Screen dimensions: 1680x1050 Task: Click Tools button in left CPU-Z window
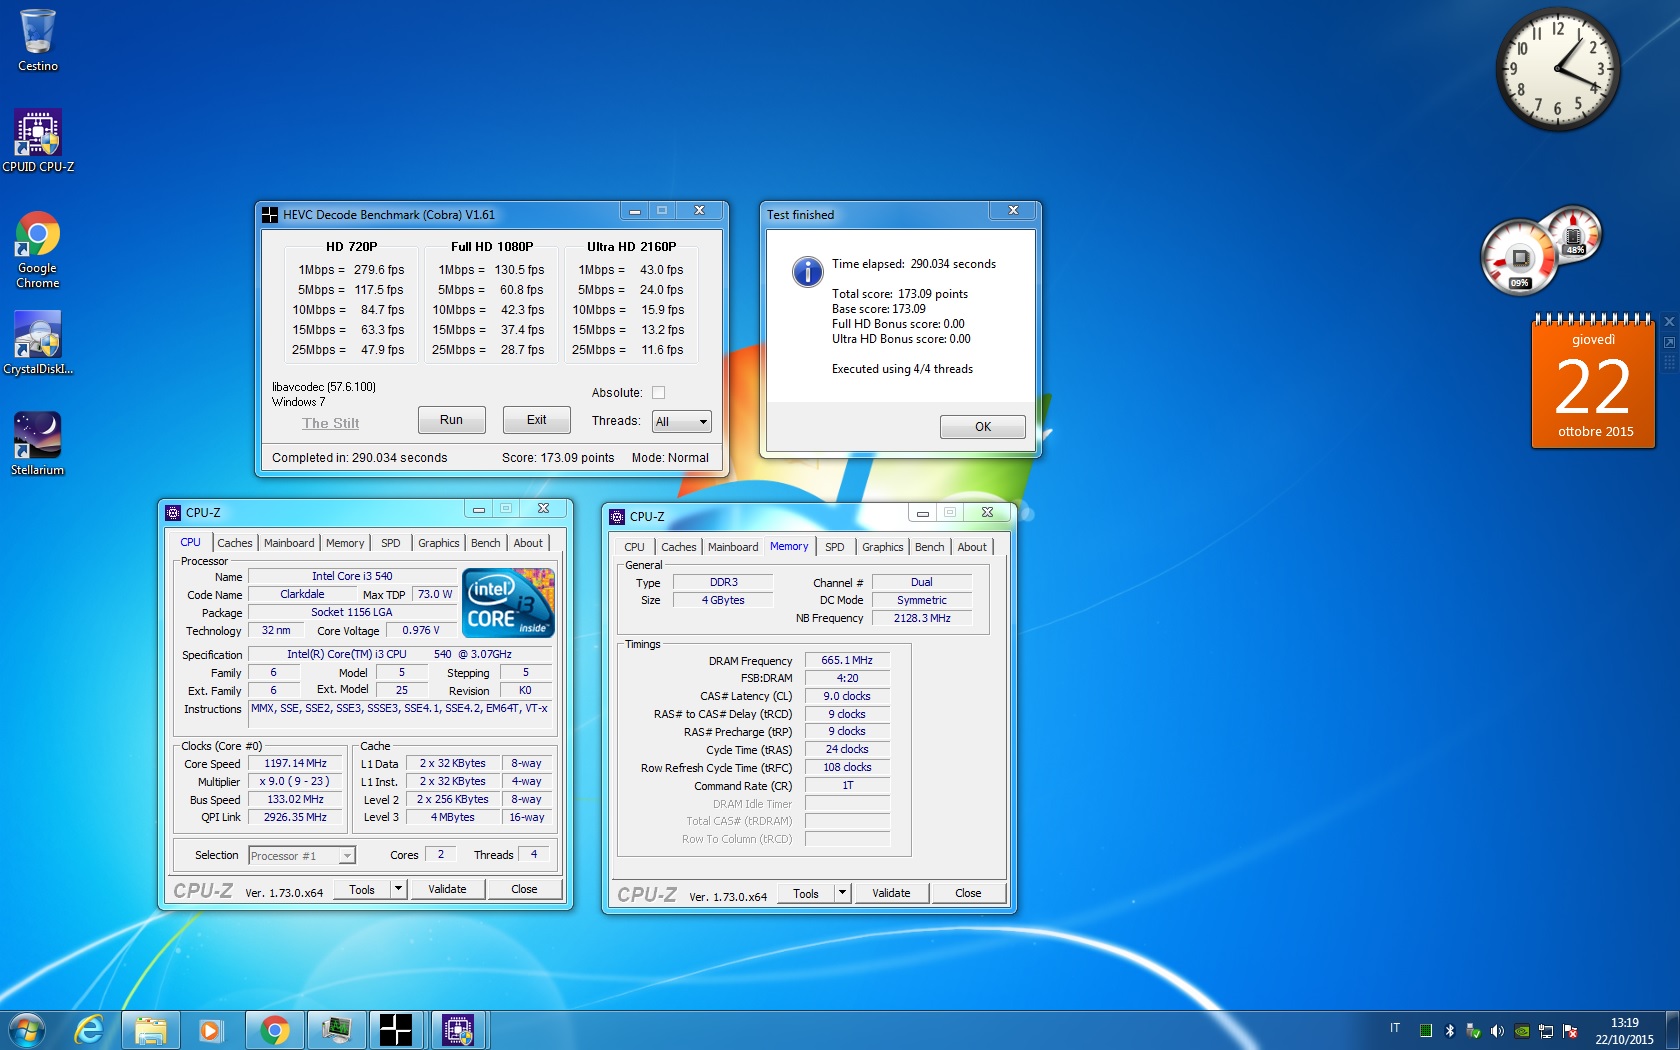click(x=362, y=889)
